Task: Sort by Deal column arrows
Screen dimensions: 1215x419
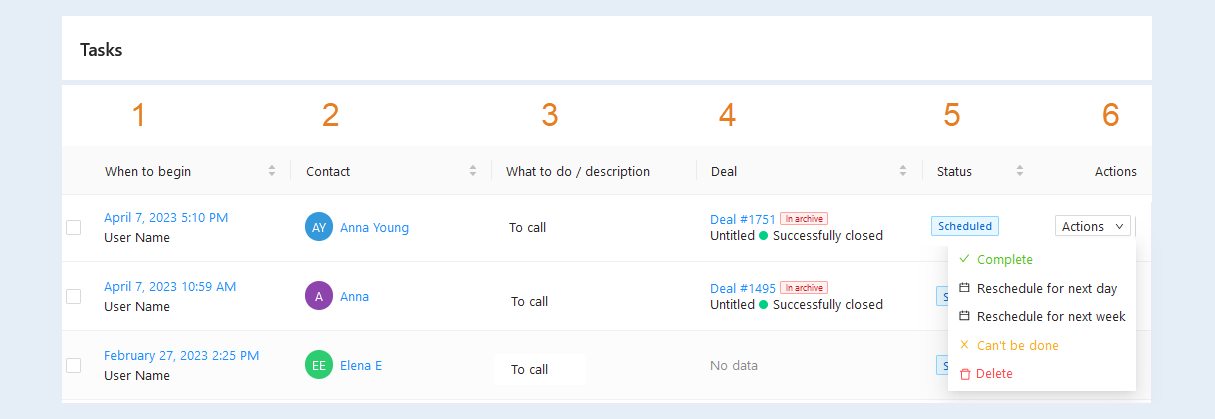Action: 903,171
